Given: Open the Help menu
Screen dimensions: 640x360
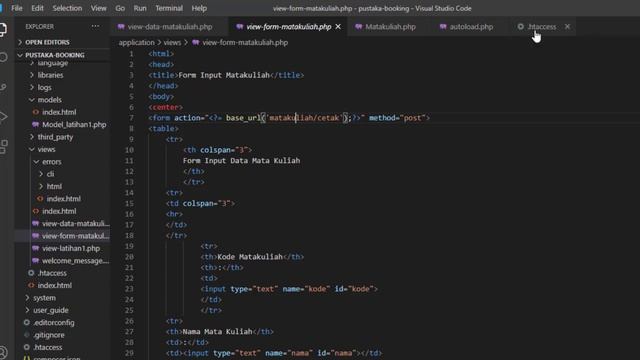Looking at the screenshot, I should 199,8.
